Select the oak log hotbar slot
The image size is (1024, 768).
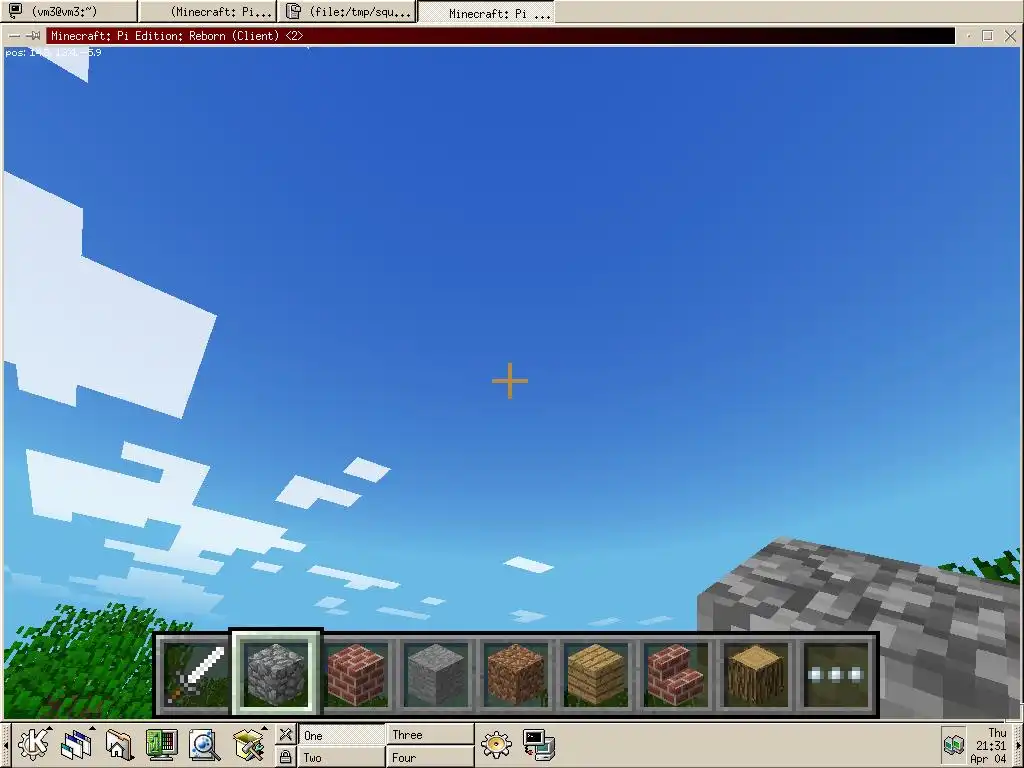point(756,674)
